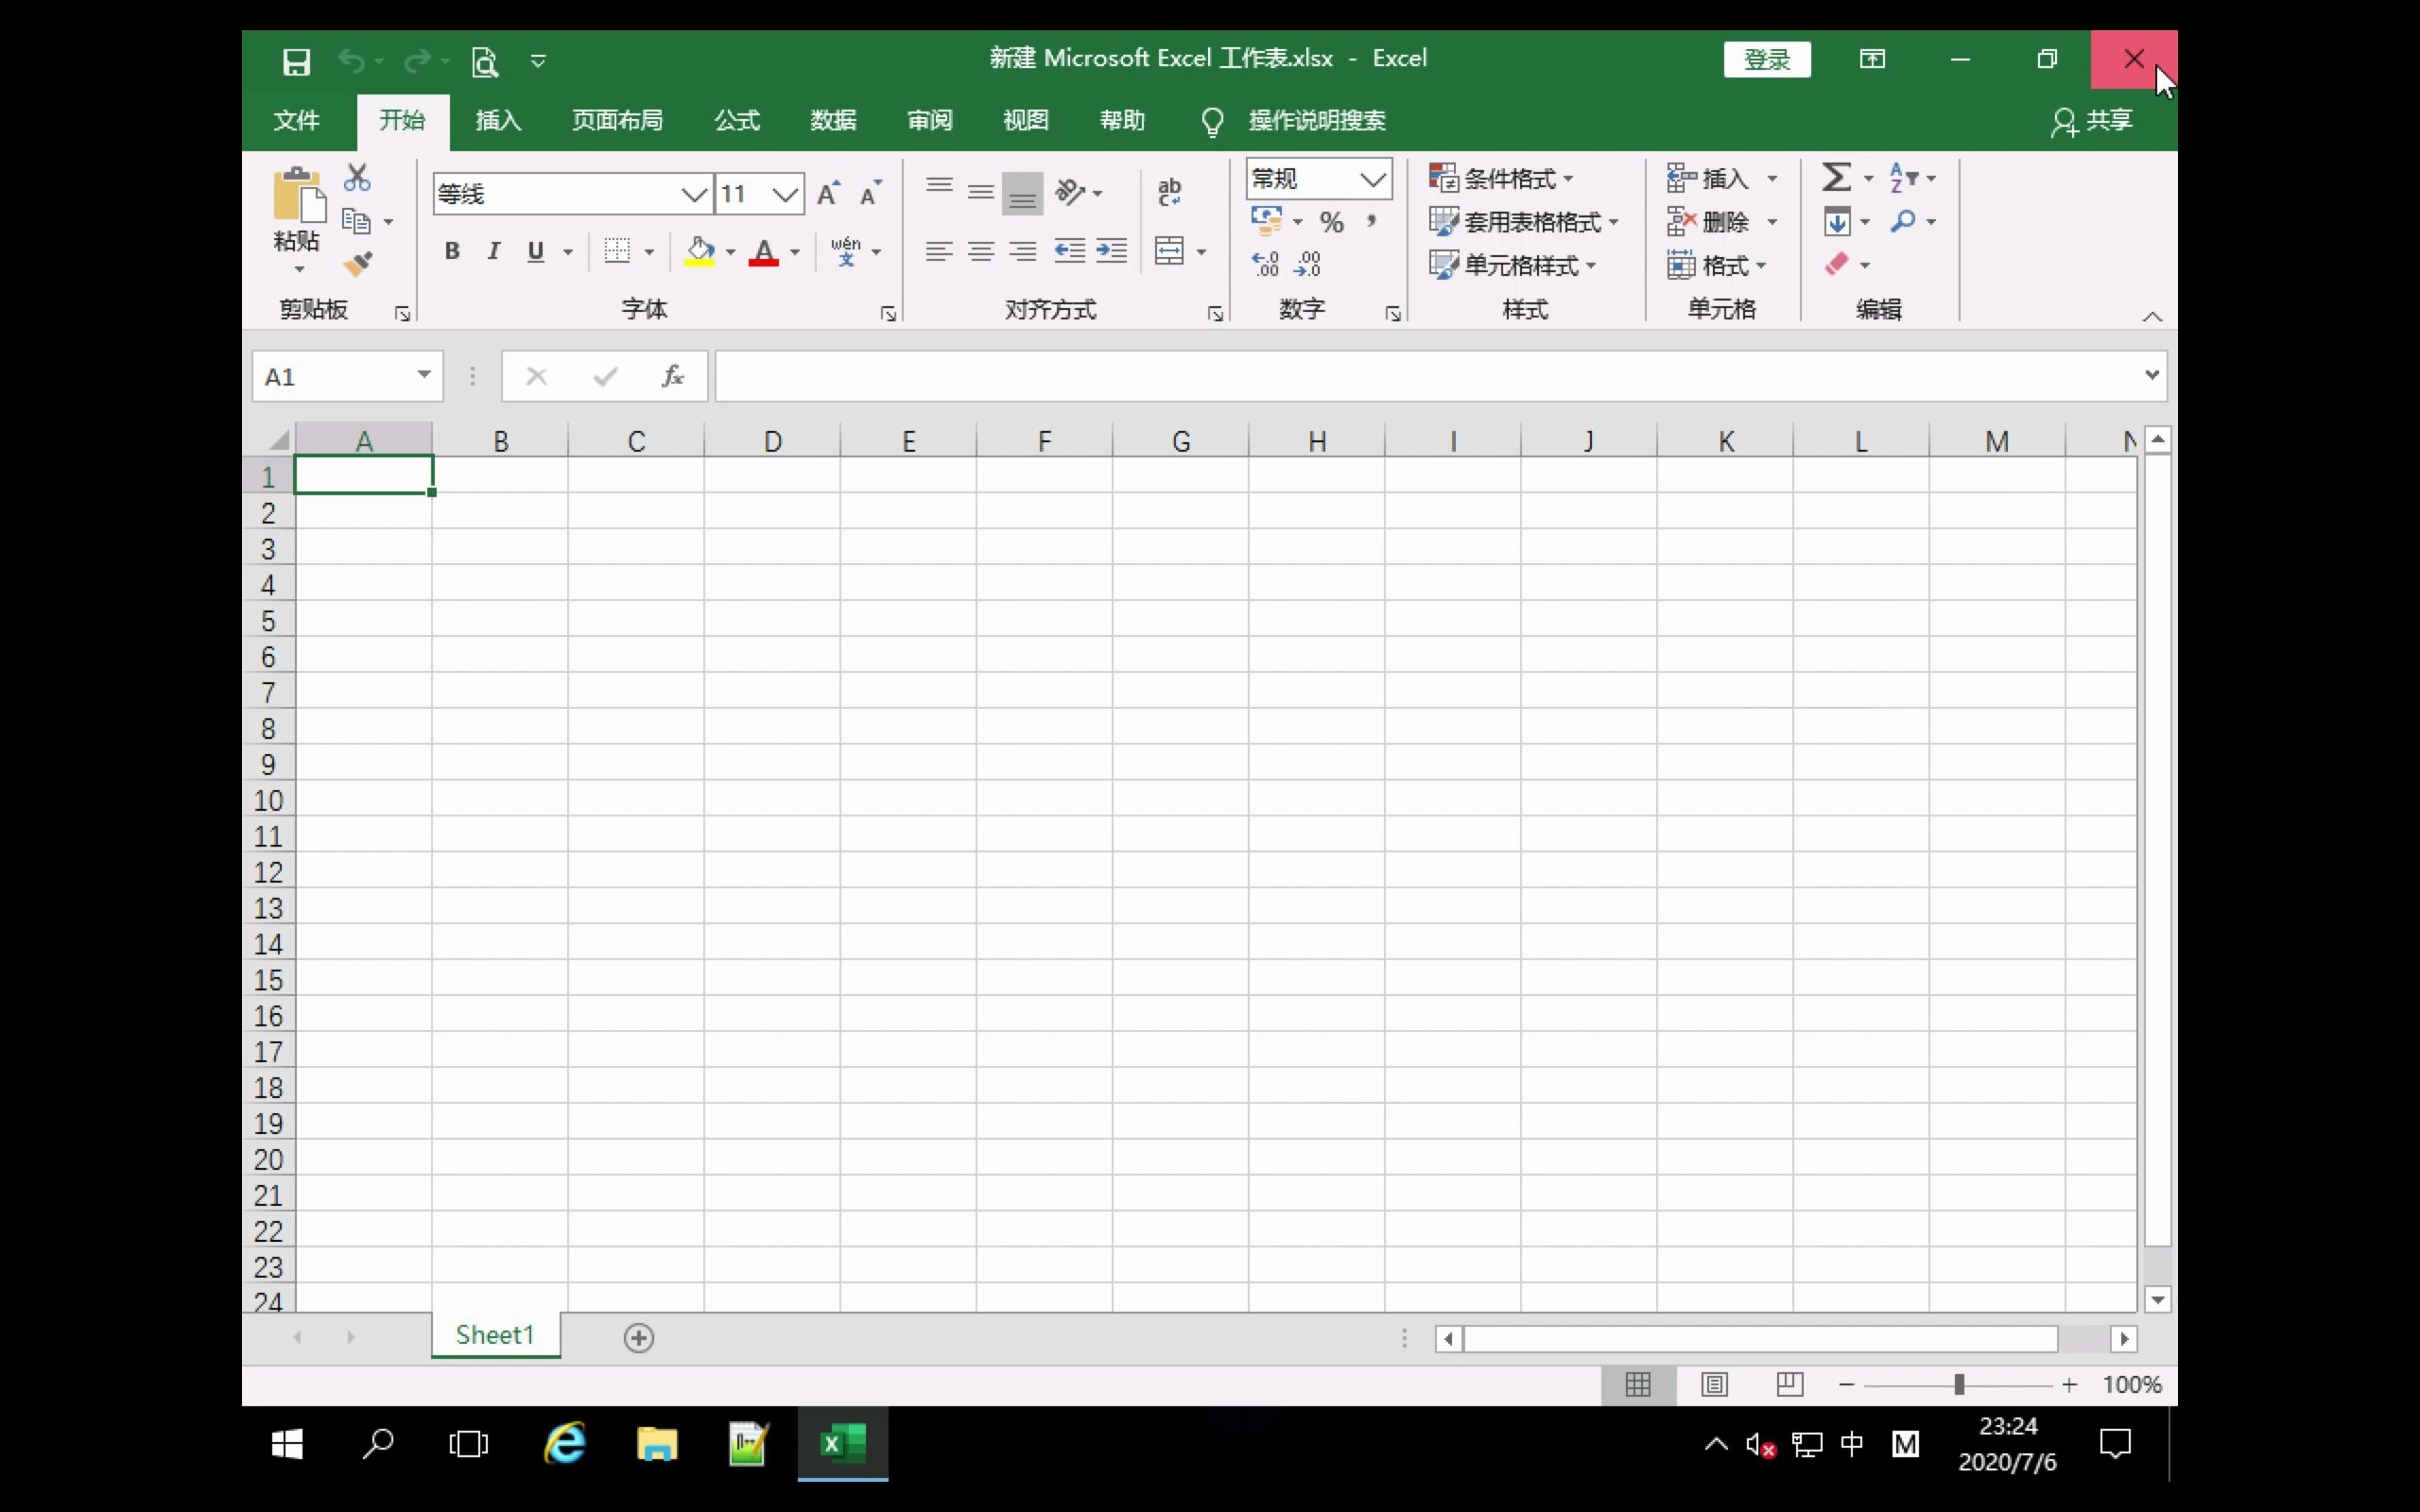Open Print Preview from quick access toolbar
This screenshot has width=2420, height=1512.
pos(485,62)
